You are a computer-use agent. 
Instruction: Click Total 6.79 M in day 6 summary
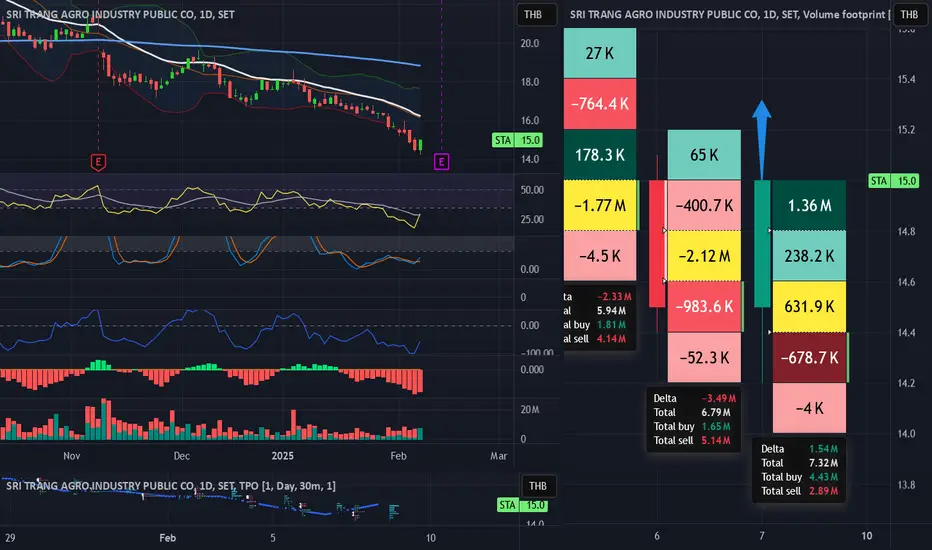tap(694, 412)
